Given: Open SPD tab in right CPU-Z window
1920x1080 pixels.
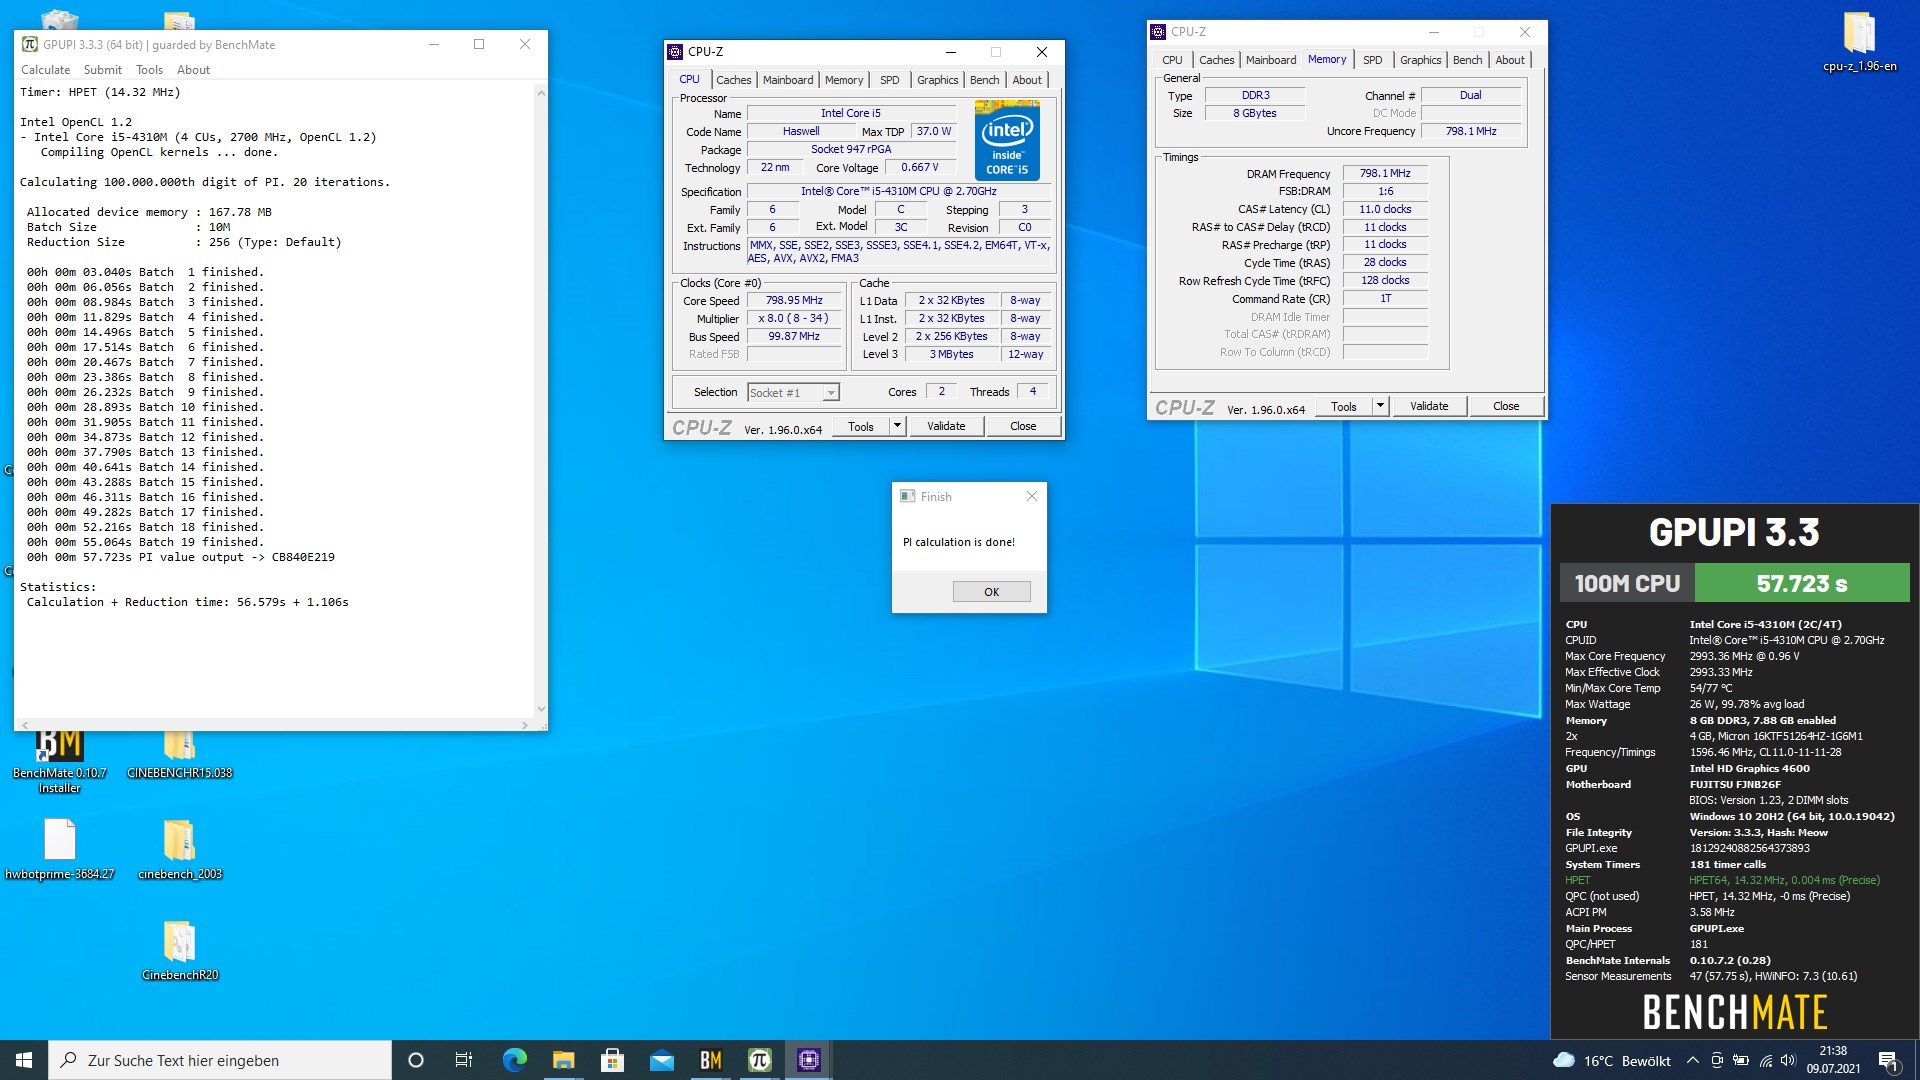Looking at the screenshot, I should (1372, 60).
